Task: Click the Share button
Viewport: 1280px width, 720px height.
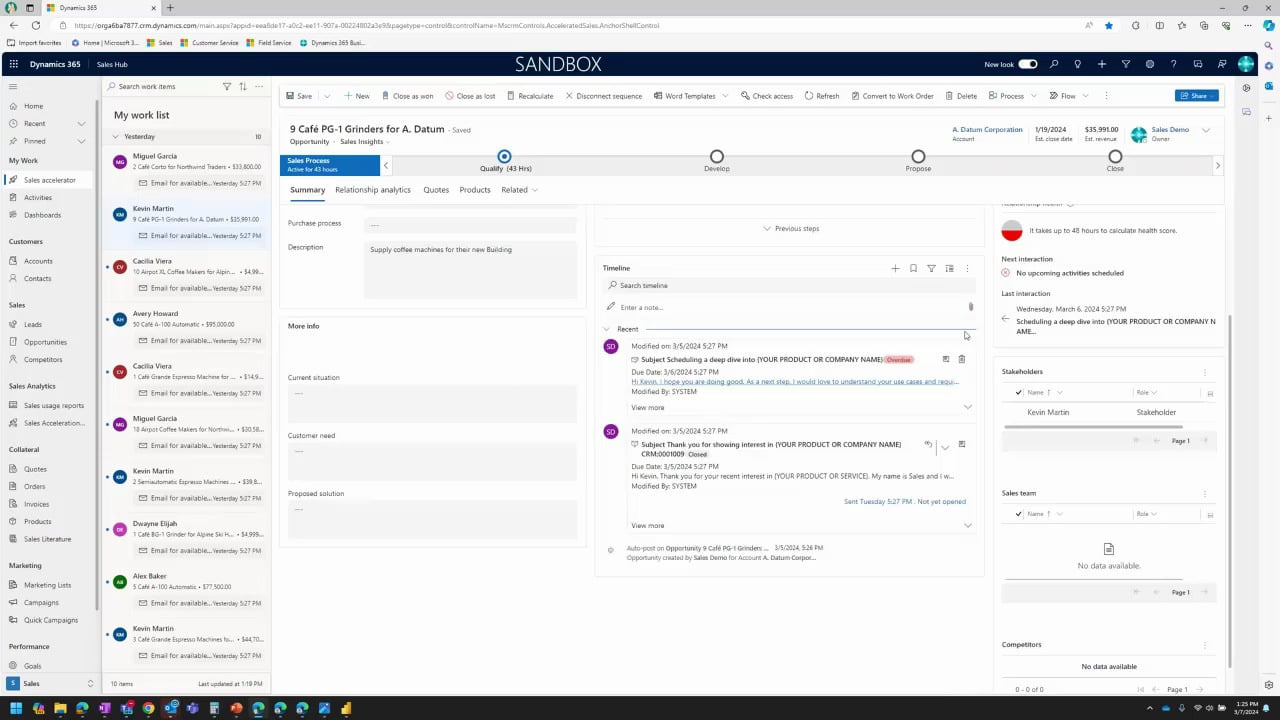Action: 1196,96
